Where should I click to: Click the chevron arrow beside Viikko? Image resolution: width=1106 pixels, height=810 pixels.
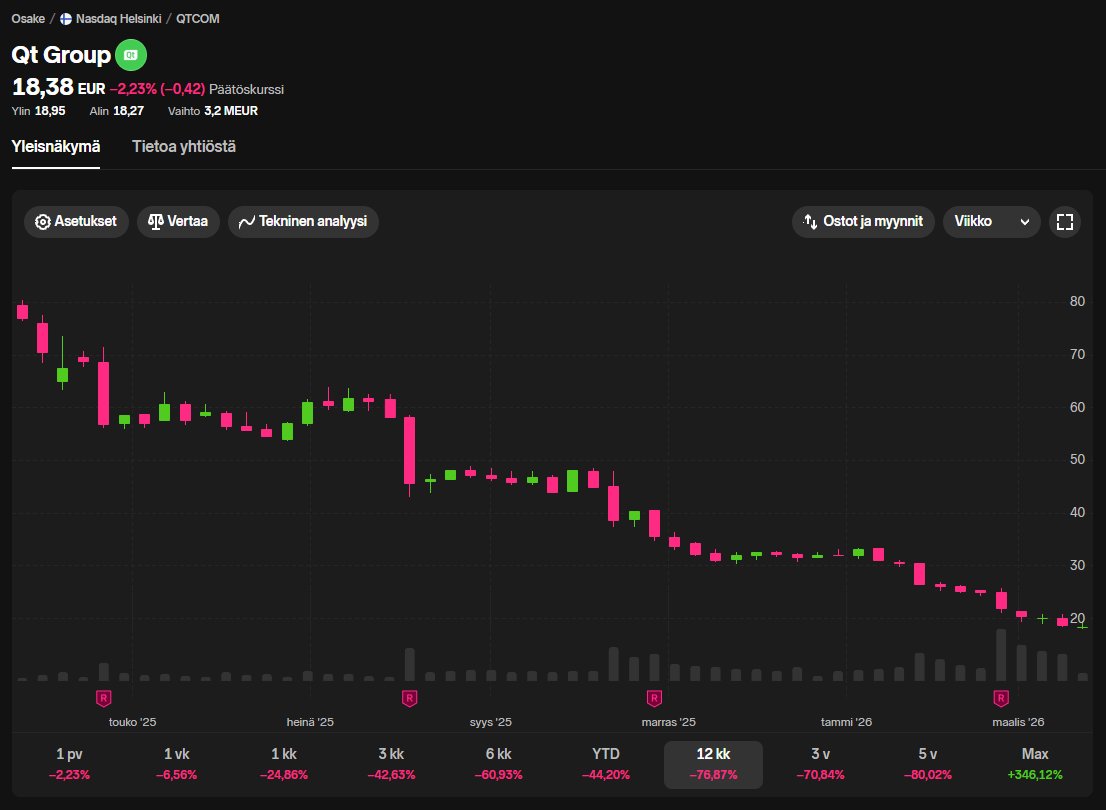point(1025,222)
